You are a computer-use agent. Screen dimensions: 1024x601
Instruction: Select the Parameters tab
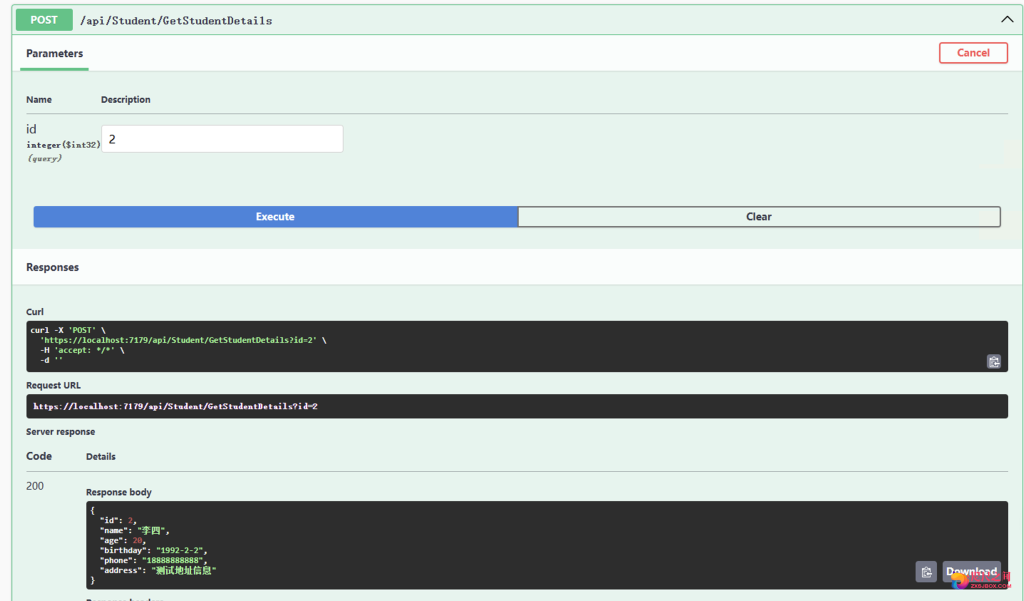click(55, 54)
